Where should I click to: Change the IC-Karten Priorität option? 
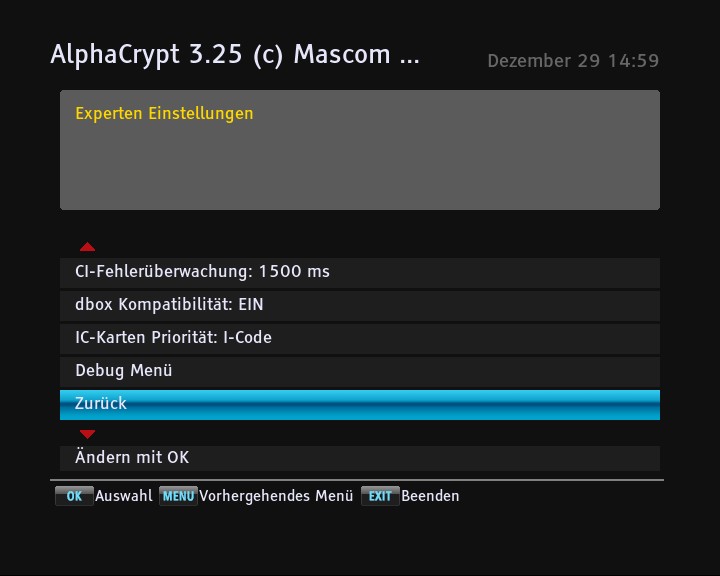[360, 337]
